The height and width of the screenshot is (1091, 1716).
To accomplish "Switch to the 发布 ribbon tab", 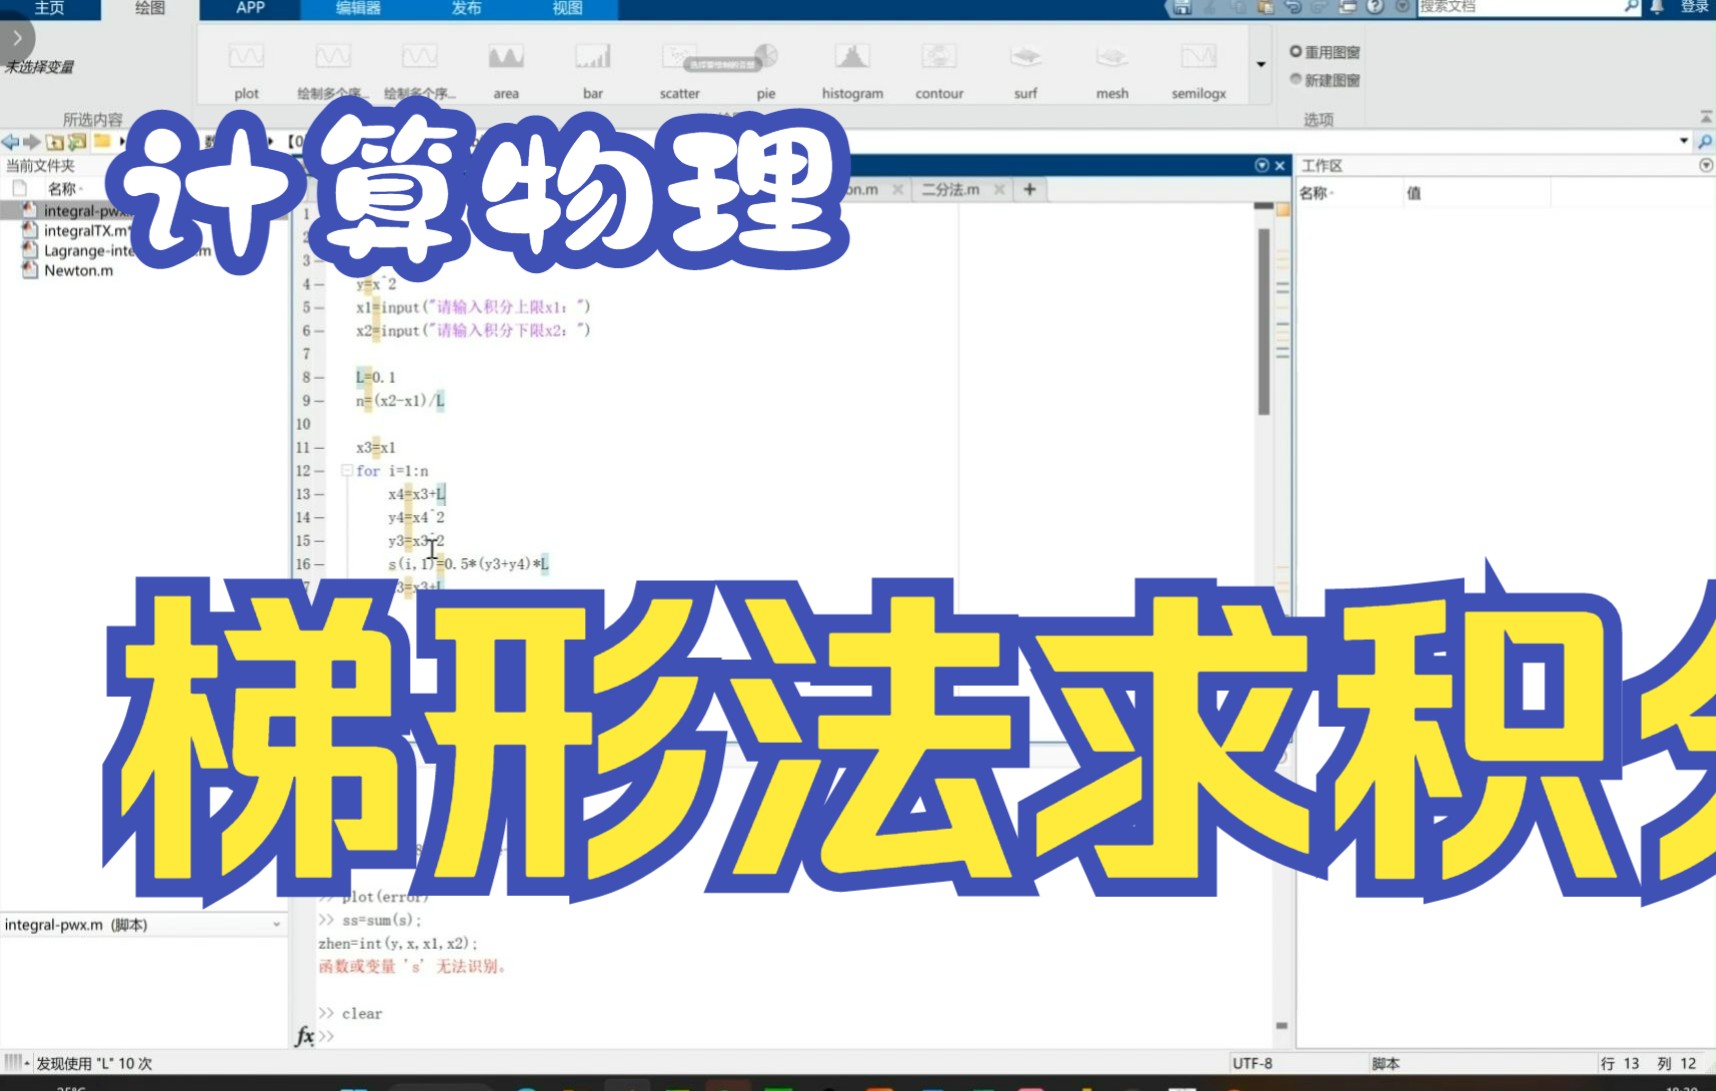I will (466, 8).
